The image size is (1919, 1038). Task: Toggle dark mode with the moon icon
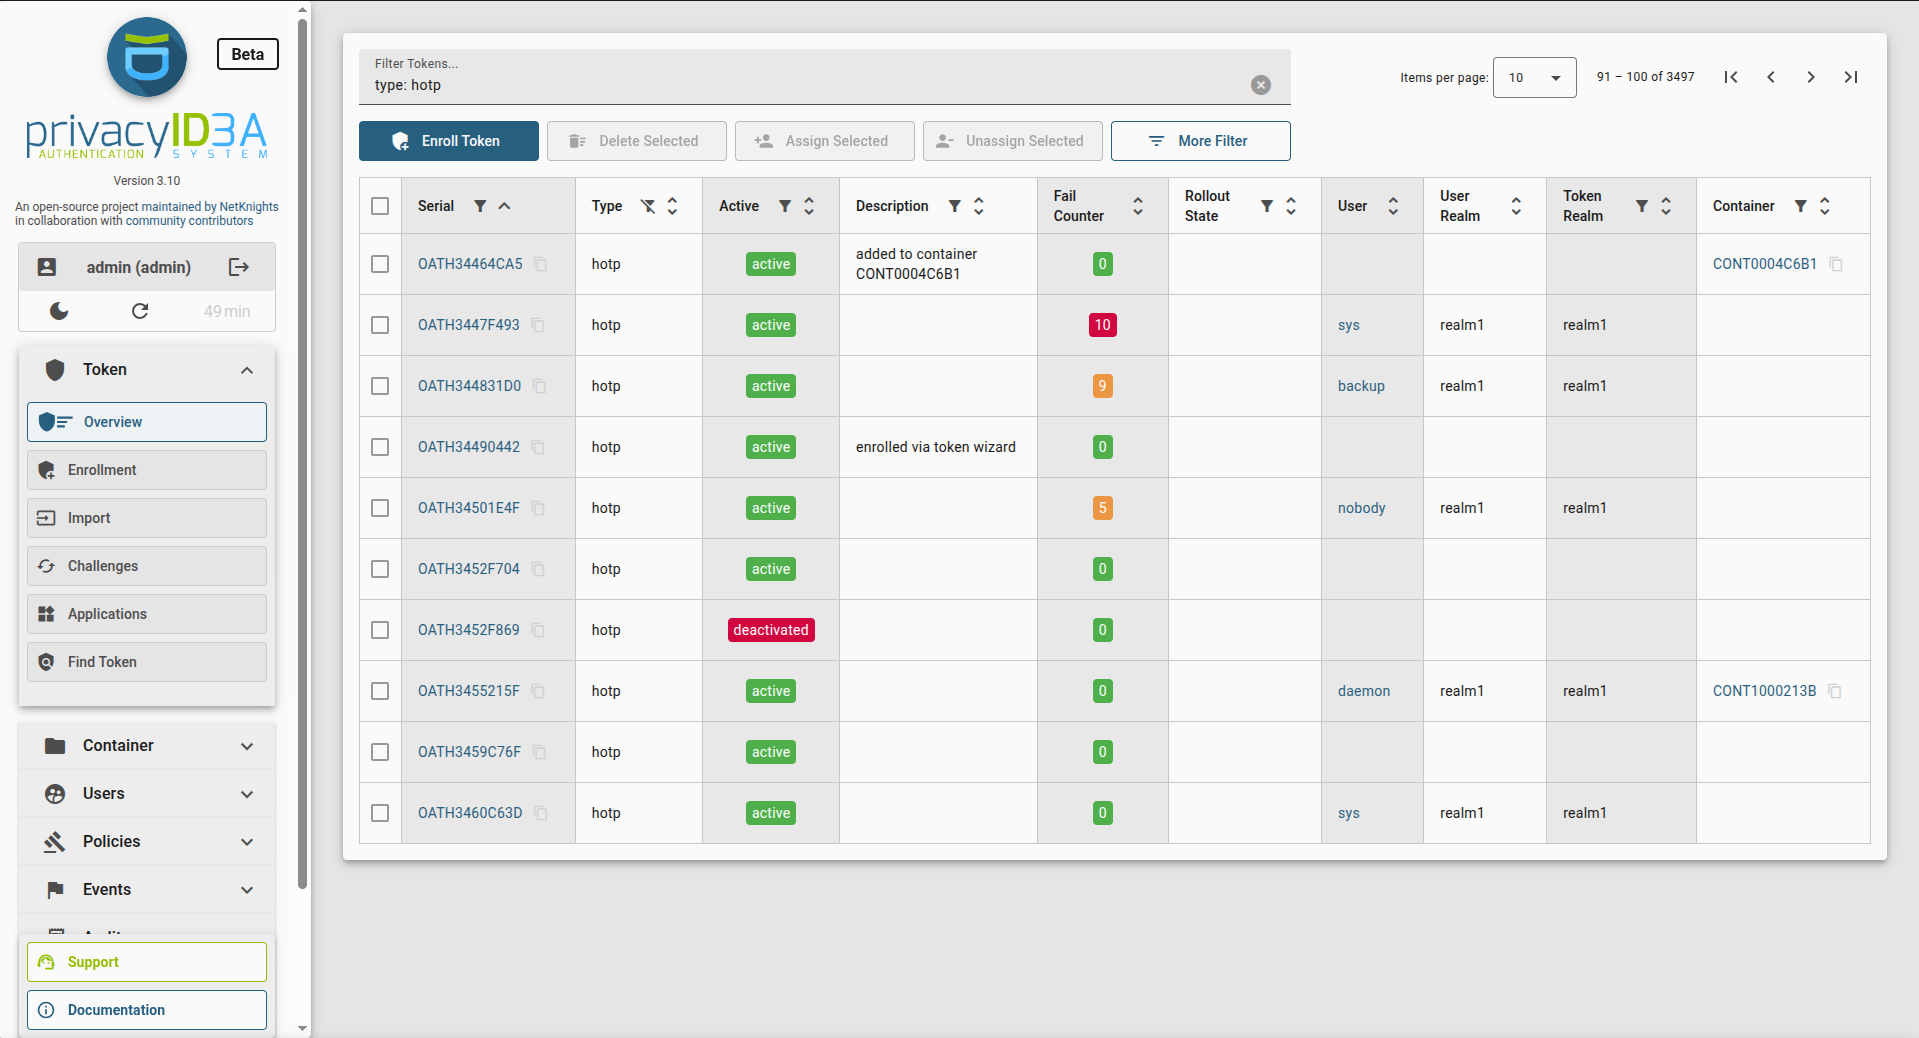[58, 311]
